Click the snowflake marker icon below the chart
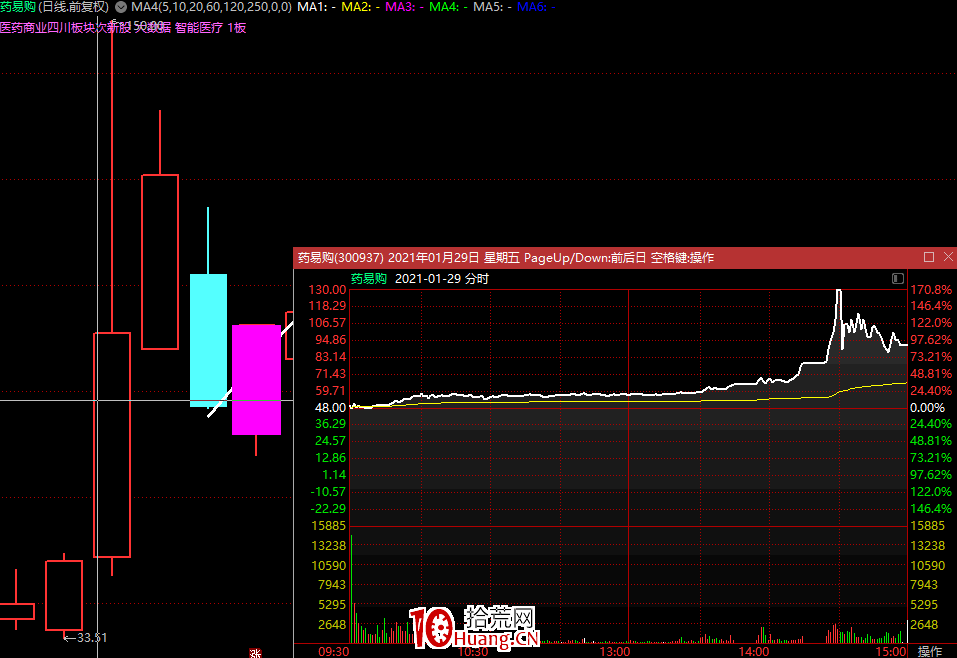Viewport: 957px width, 658px height. click(x=255, y=652)
